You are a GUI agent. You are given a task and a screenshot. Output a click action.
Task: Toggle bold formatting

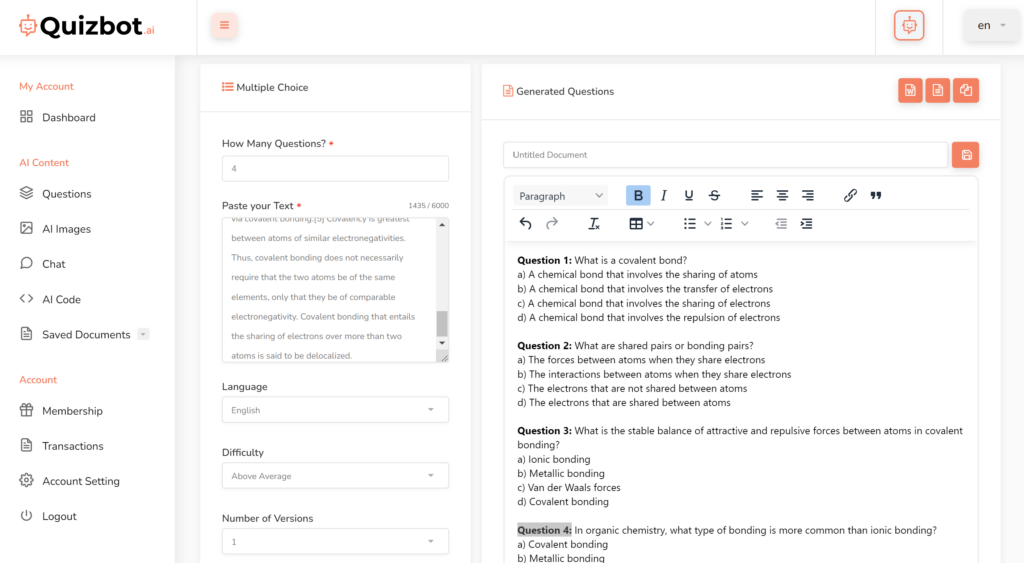coord(638,196)
